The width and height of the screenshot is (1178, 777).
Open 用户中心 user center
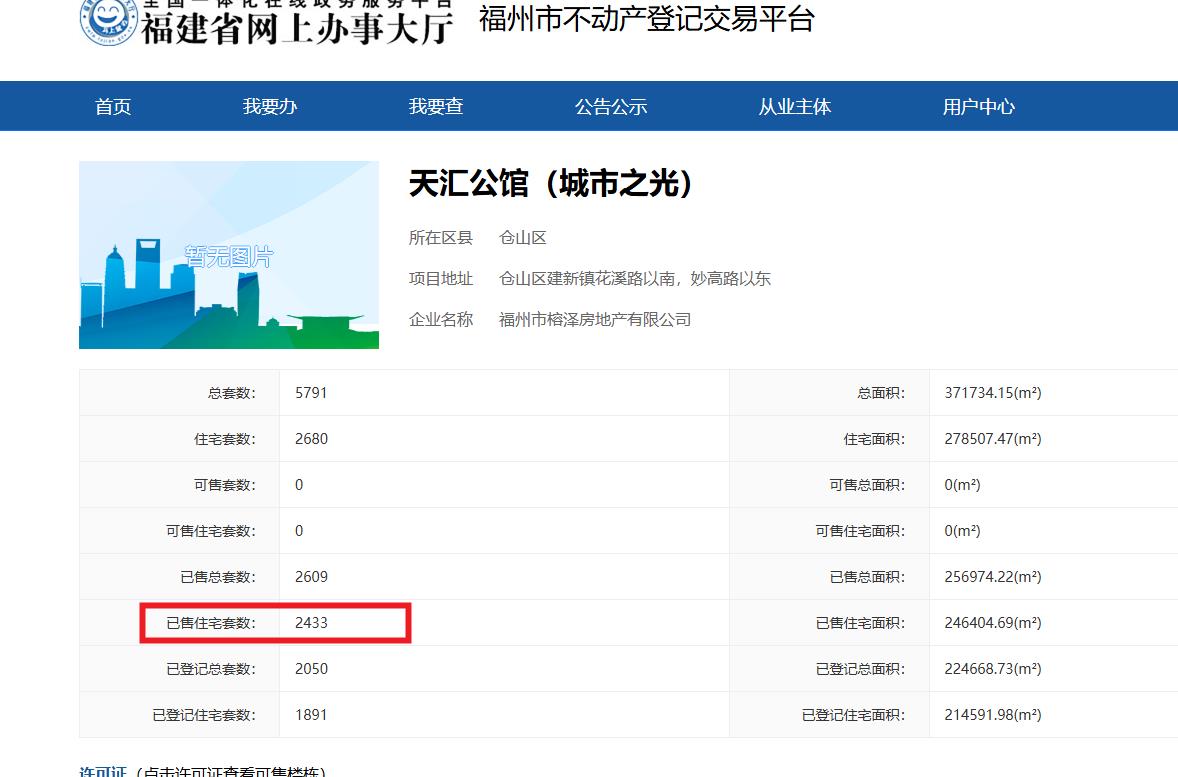click(x=978, y=107)
